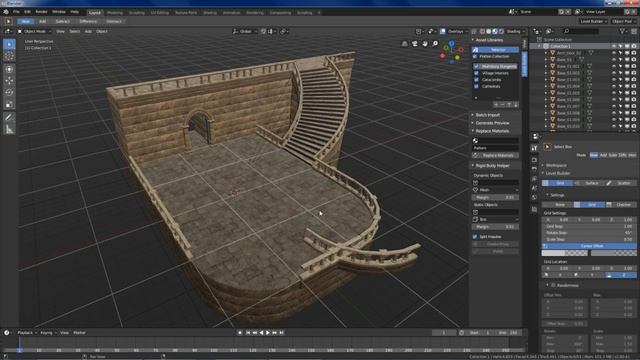Jump to the timeline start frame
Image resolution: width=640 pixels, height=360 pixels.
pyautogui.click(x=248, y=333)
